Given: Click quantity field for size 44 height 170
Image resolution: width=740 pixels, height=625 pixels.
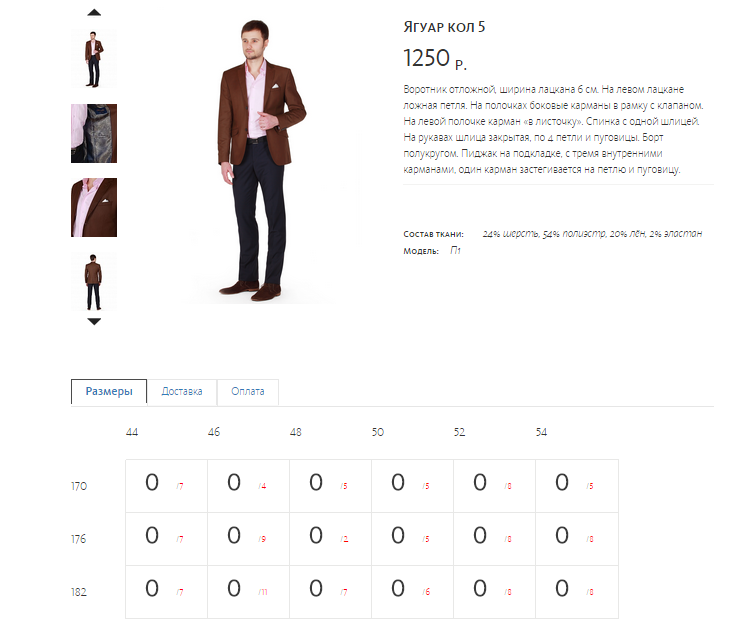Looking at the screenshot, I should click(152, 482).
